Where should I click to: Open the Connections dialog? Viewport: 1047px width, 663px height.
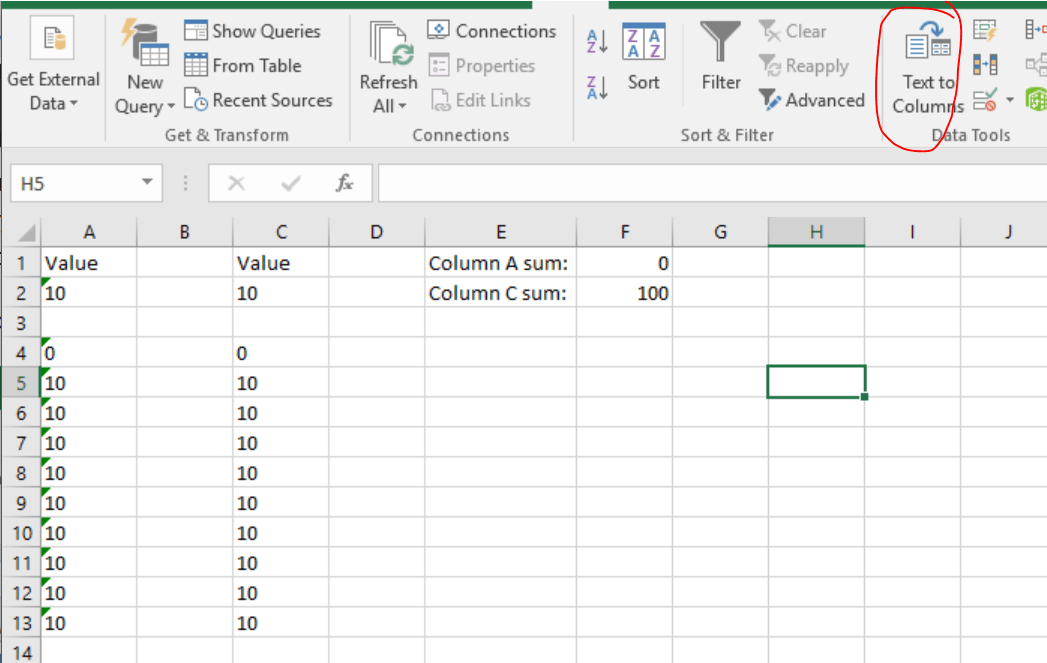tap(492, 31)
